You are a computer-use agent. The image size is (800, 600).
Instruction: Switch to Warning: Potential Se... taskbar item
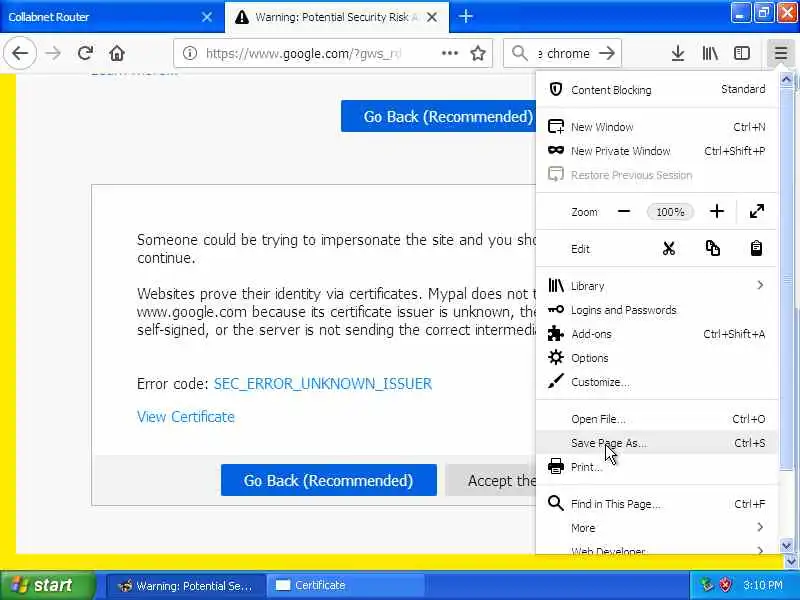pos(186,585)
